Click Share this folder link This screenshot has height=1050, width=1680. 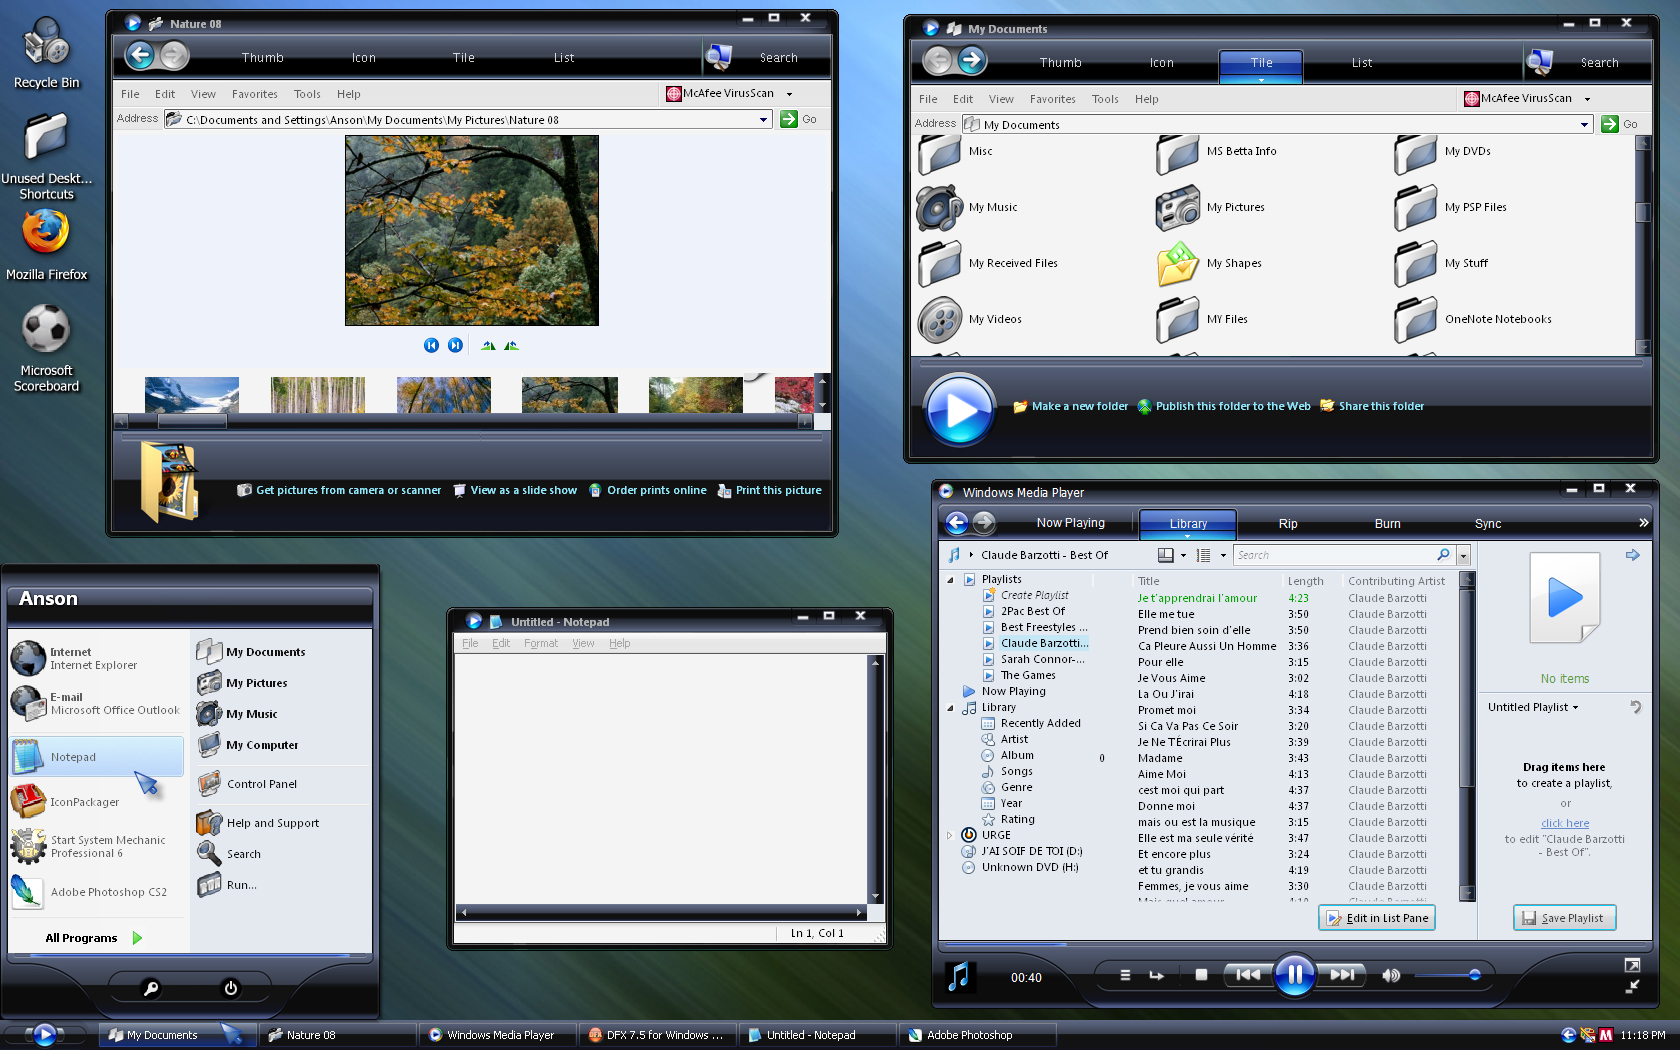[1372, 406]
